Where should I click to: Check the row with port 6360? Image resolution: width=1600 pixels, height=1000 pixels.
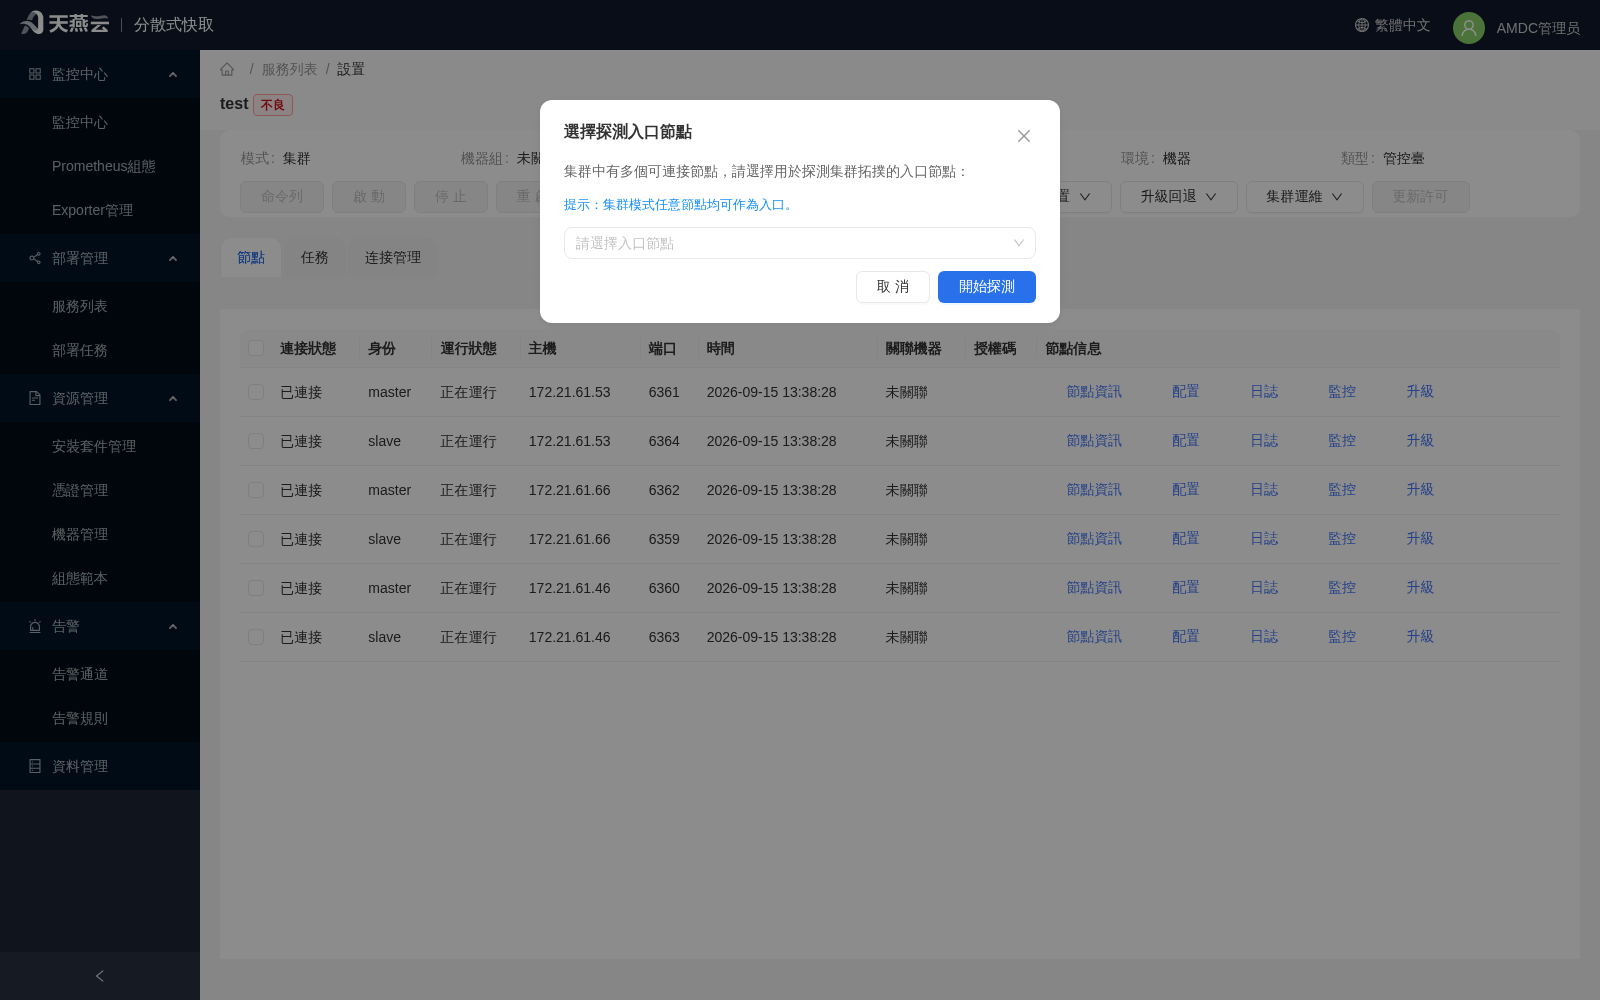[256, 588]
